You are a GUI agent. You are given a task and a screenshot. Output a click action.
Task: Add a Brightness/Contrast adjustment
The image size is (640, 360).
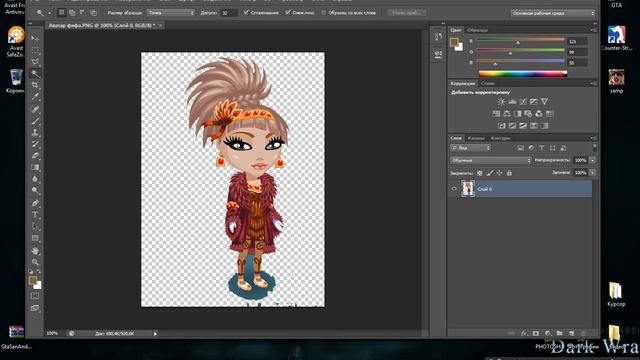(x=501, y=102)
